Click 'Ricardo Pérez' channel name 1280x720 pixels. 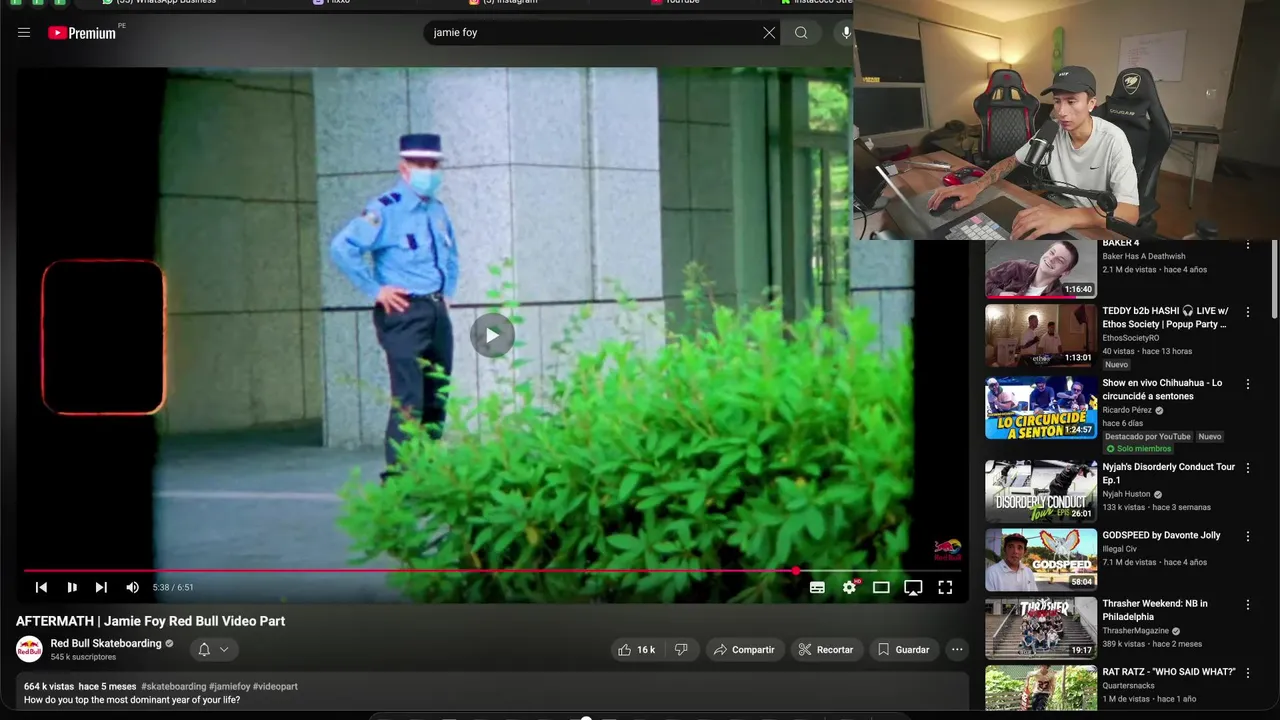(x=1128, y=410)
